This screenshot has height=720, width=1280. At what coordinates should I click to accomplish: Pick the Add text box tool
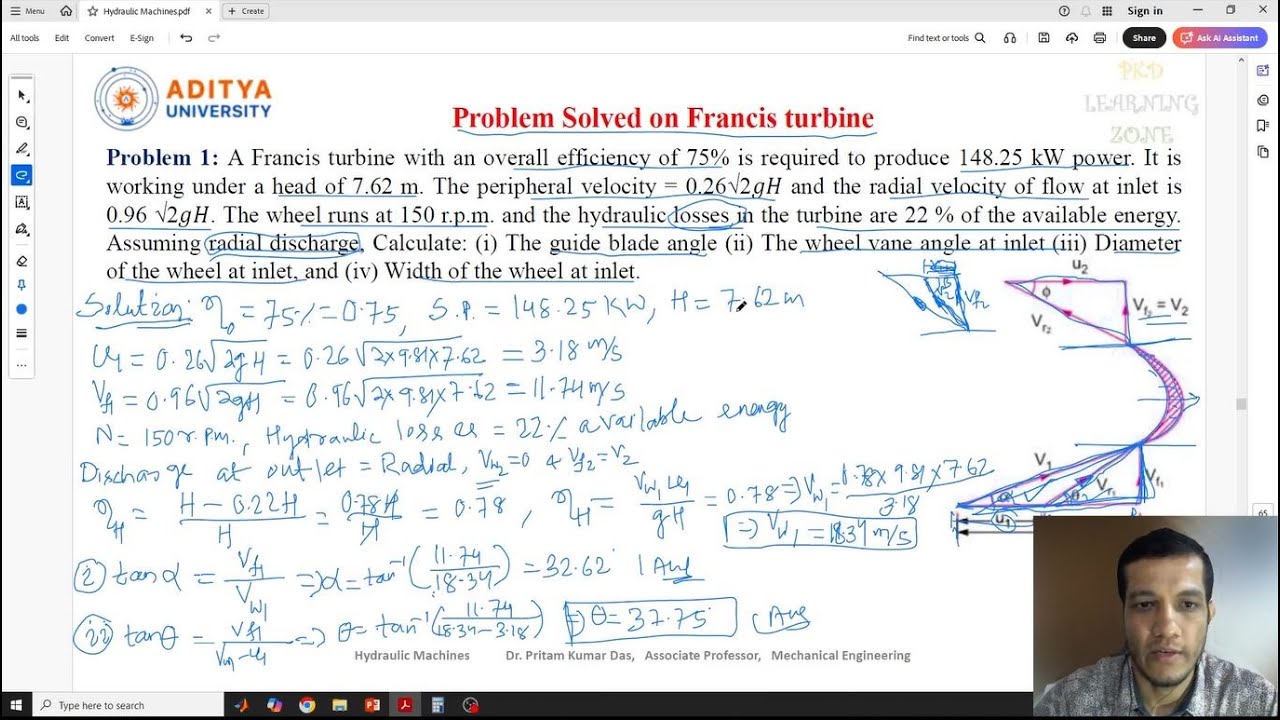click(x=22, y=202)
